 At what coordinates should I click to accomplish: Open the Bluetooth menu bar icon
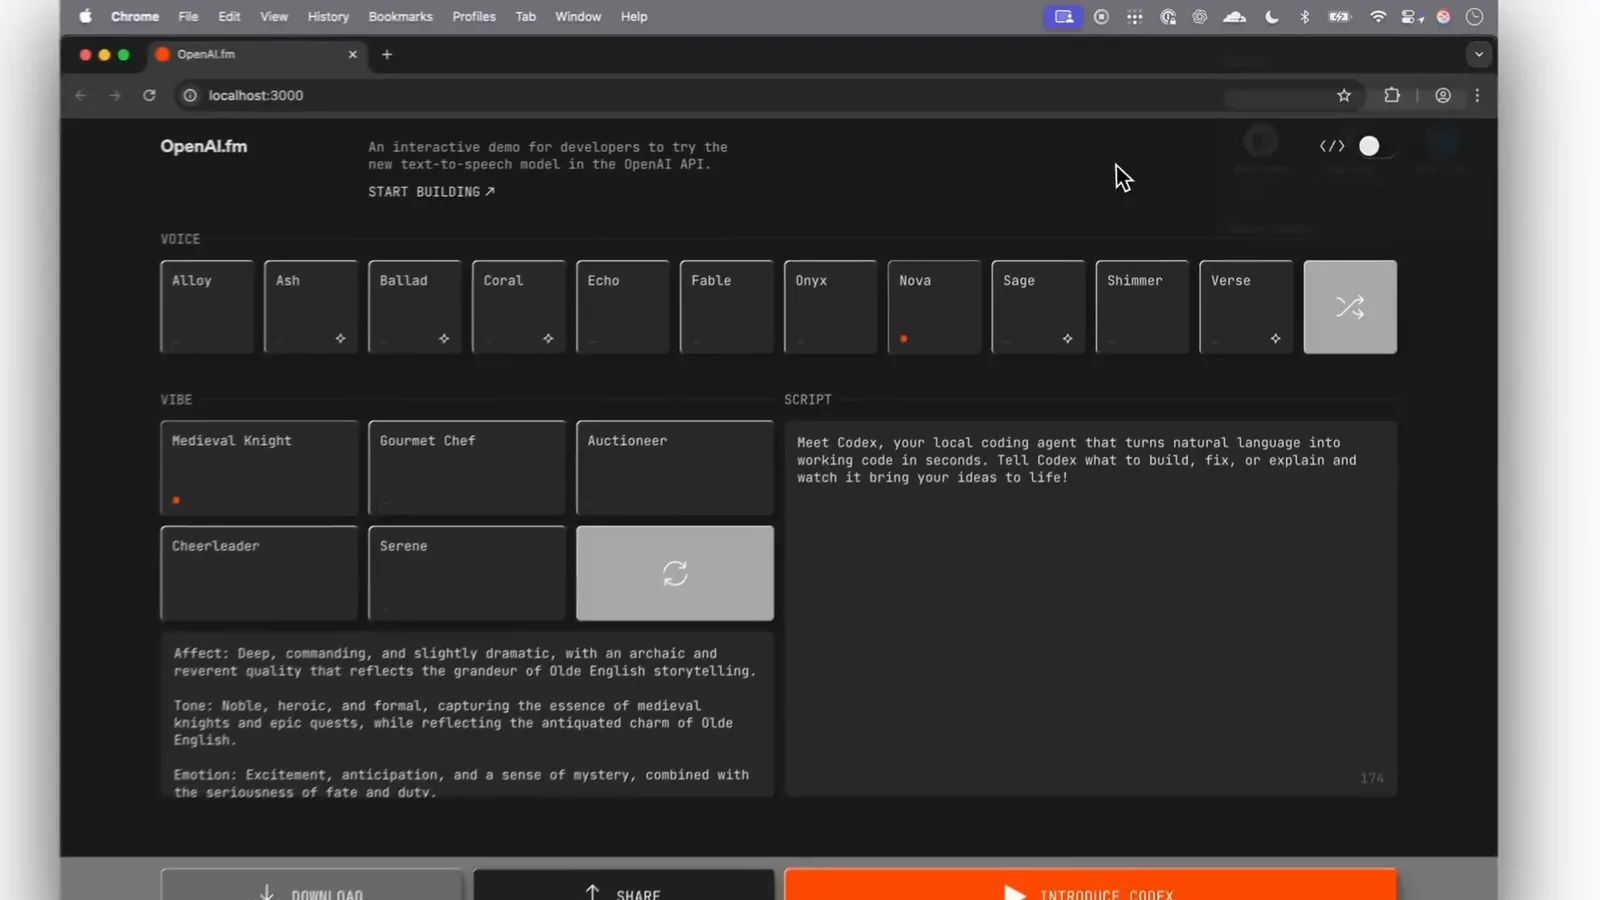[1304, 16]
